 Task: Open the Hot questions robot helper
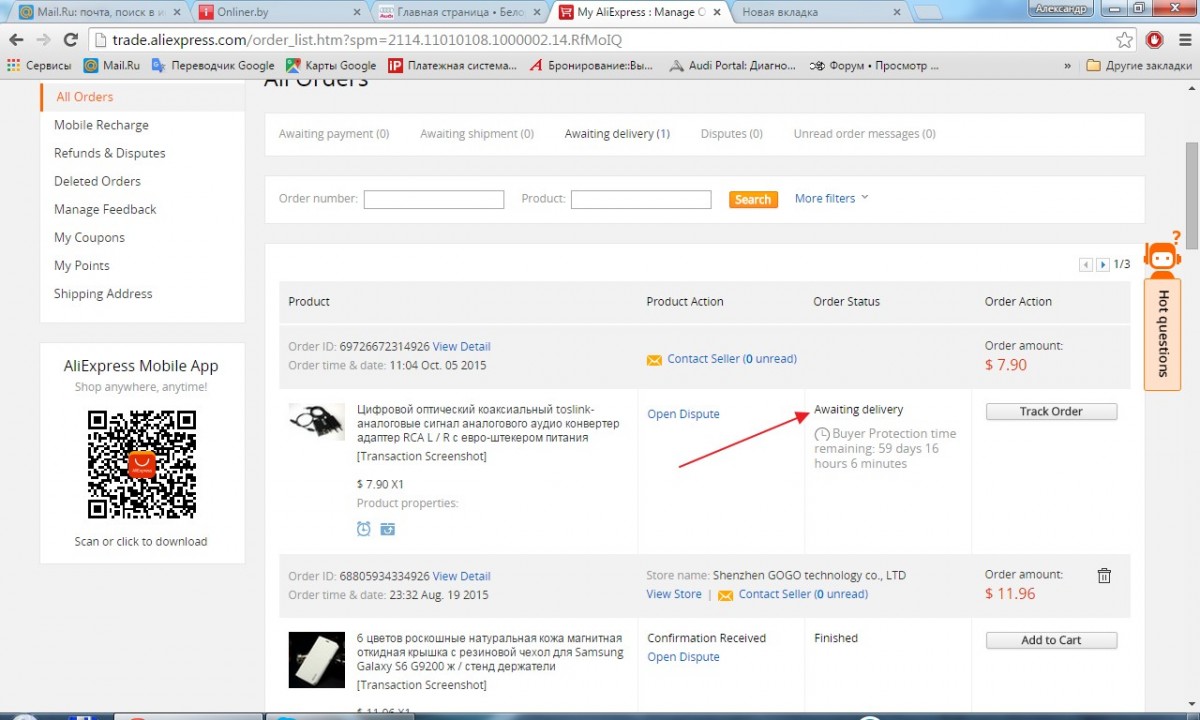(1162, 310)
